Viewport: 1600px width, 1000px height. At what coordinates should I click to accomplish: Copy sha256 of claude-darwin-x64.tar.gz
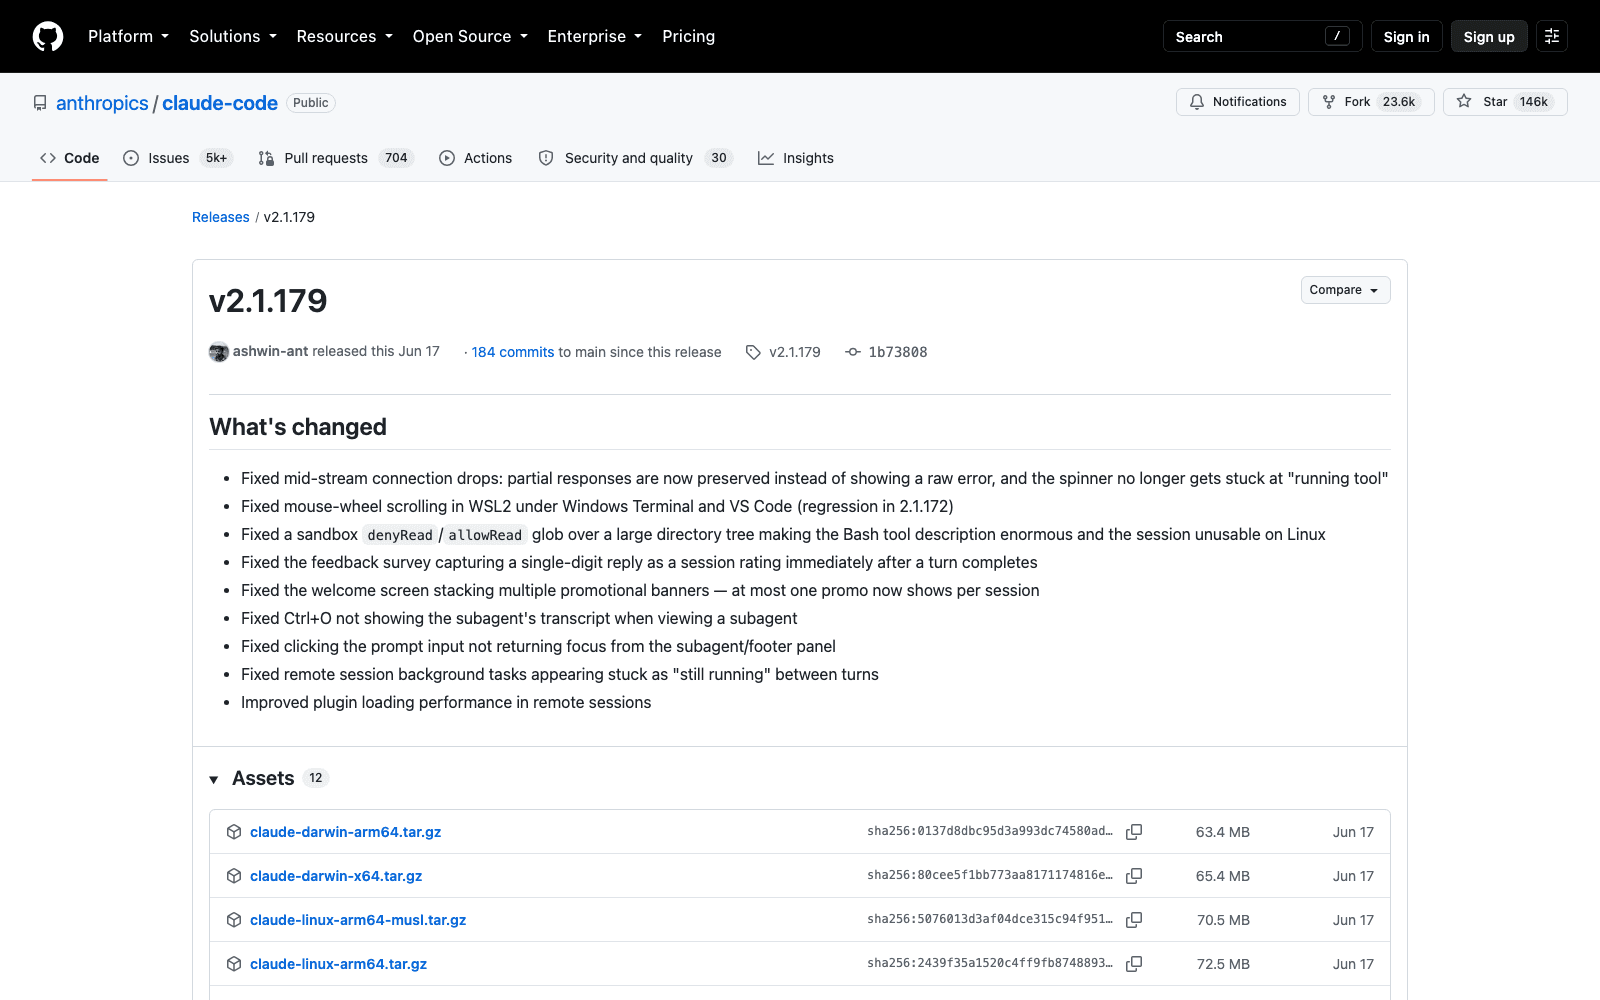(x=1134, y=876)
